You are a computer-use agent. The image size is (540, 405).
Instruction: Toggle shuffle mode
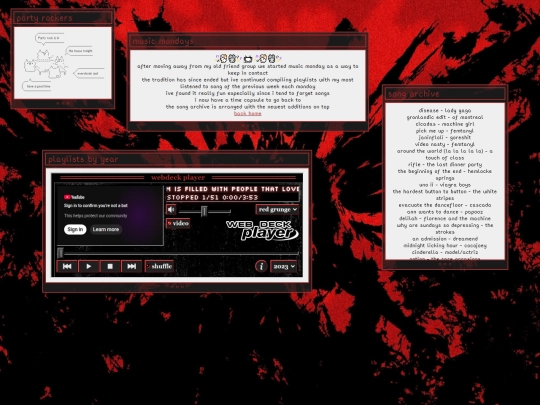click(159, 266)
